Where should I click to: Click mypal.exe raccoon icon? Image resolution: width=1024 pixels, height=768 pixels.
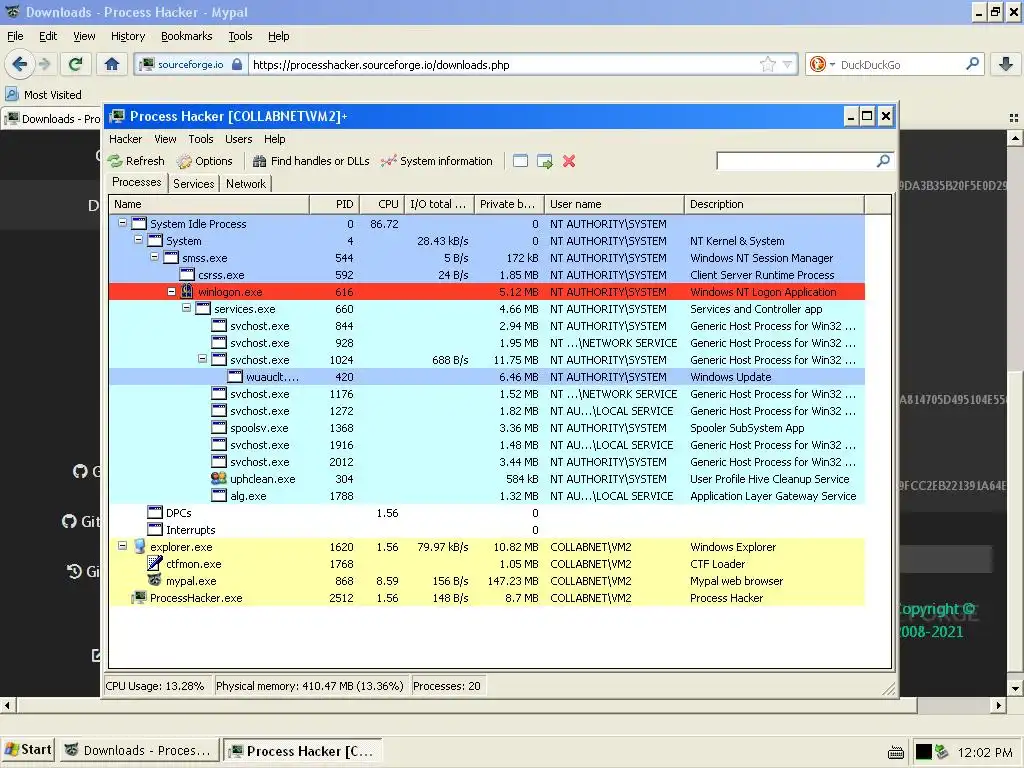(x=155, y=580)
